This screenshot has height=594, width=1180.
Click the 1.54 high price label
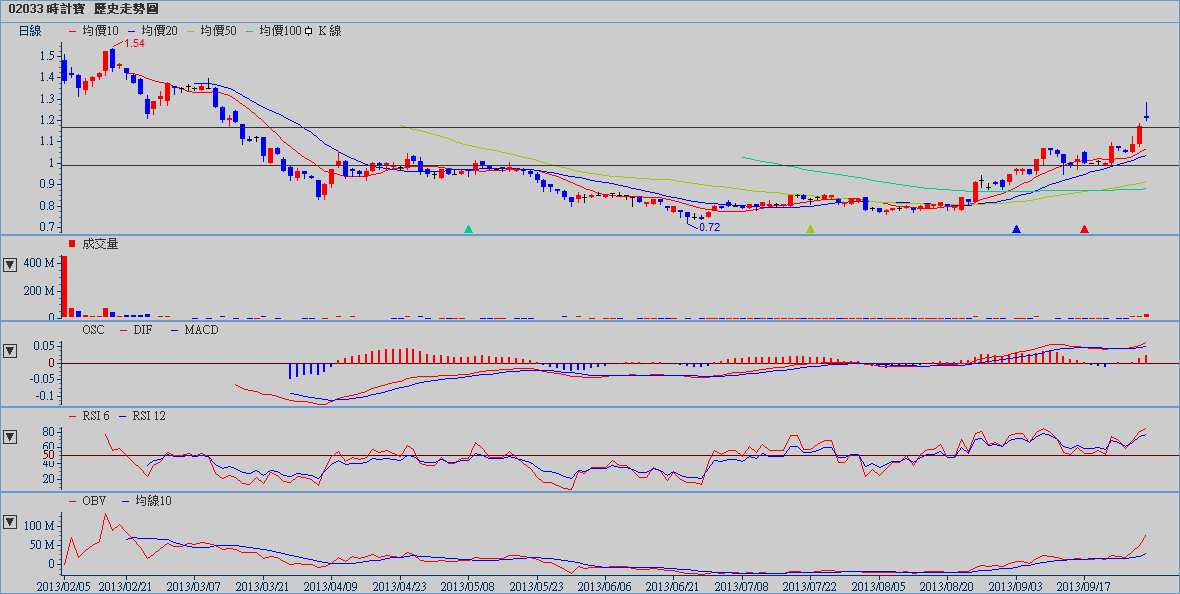tap(134, 44)
